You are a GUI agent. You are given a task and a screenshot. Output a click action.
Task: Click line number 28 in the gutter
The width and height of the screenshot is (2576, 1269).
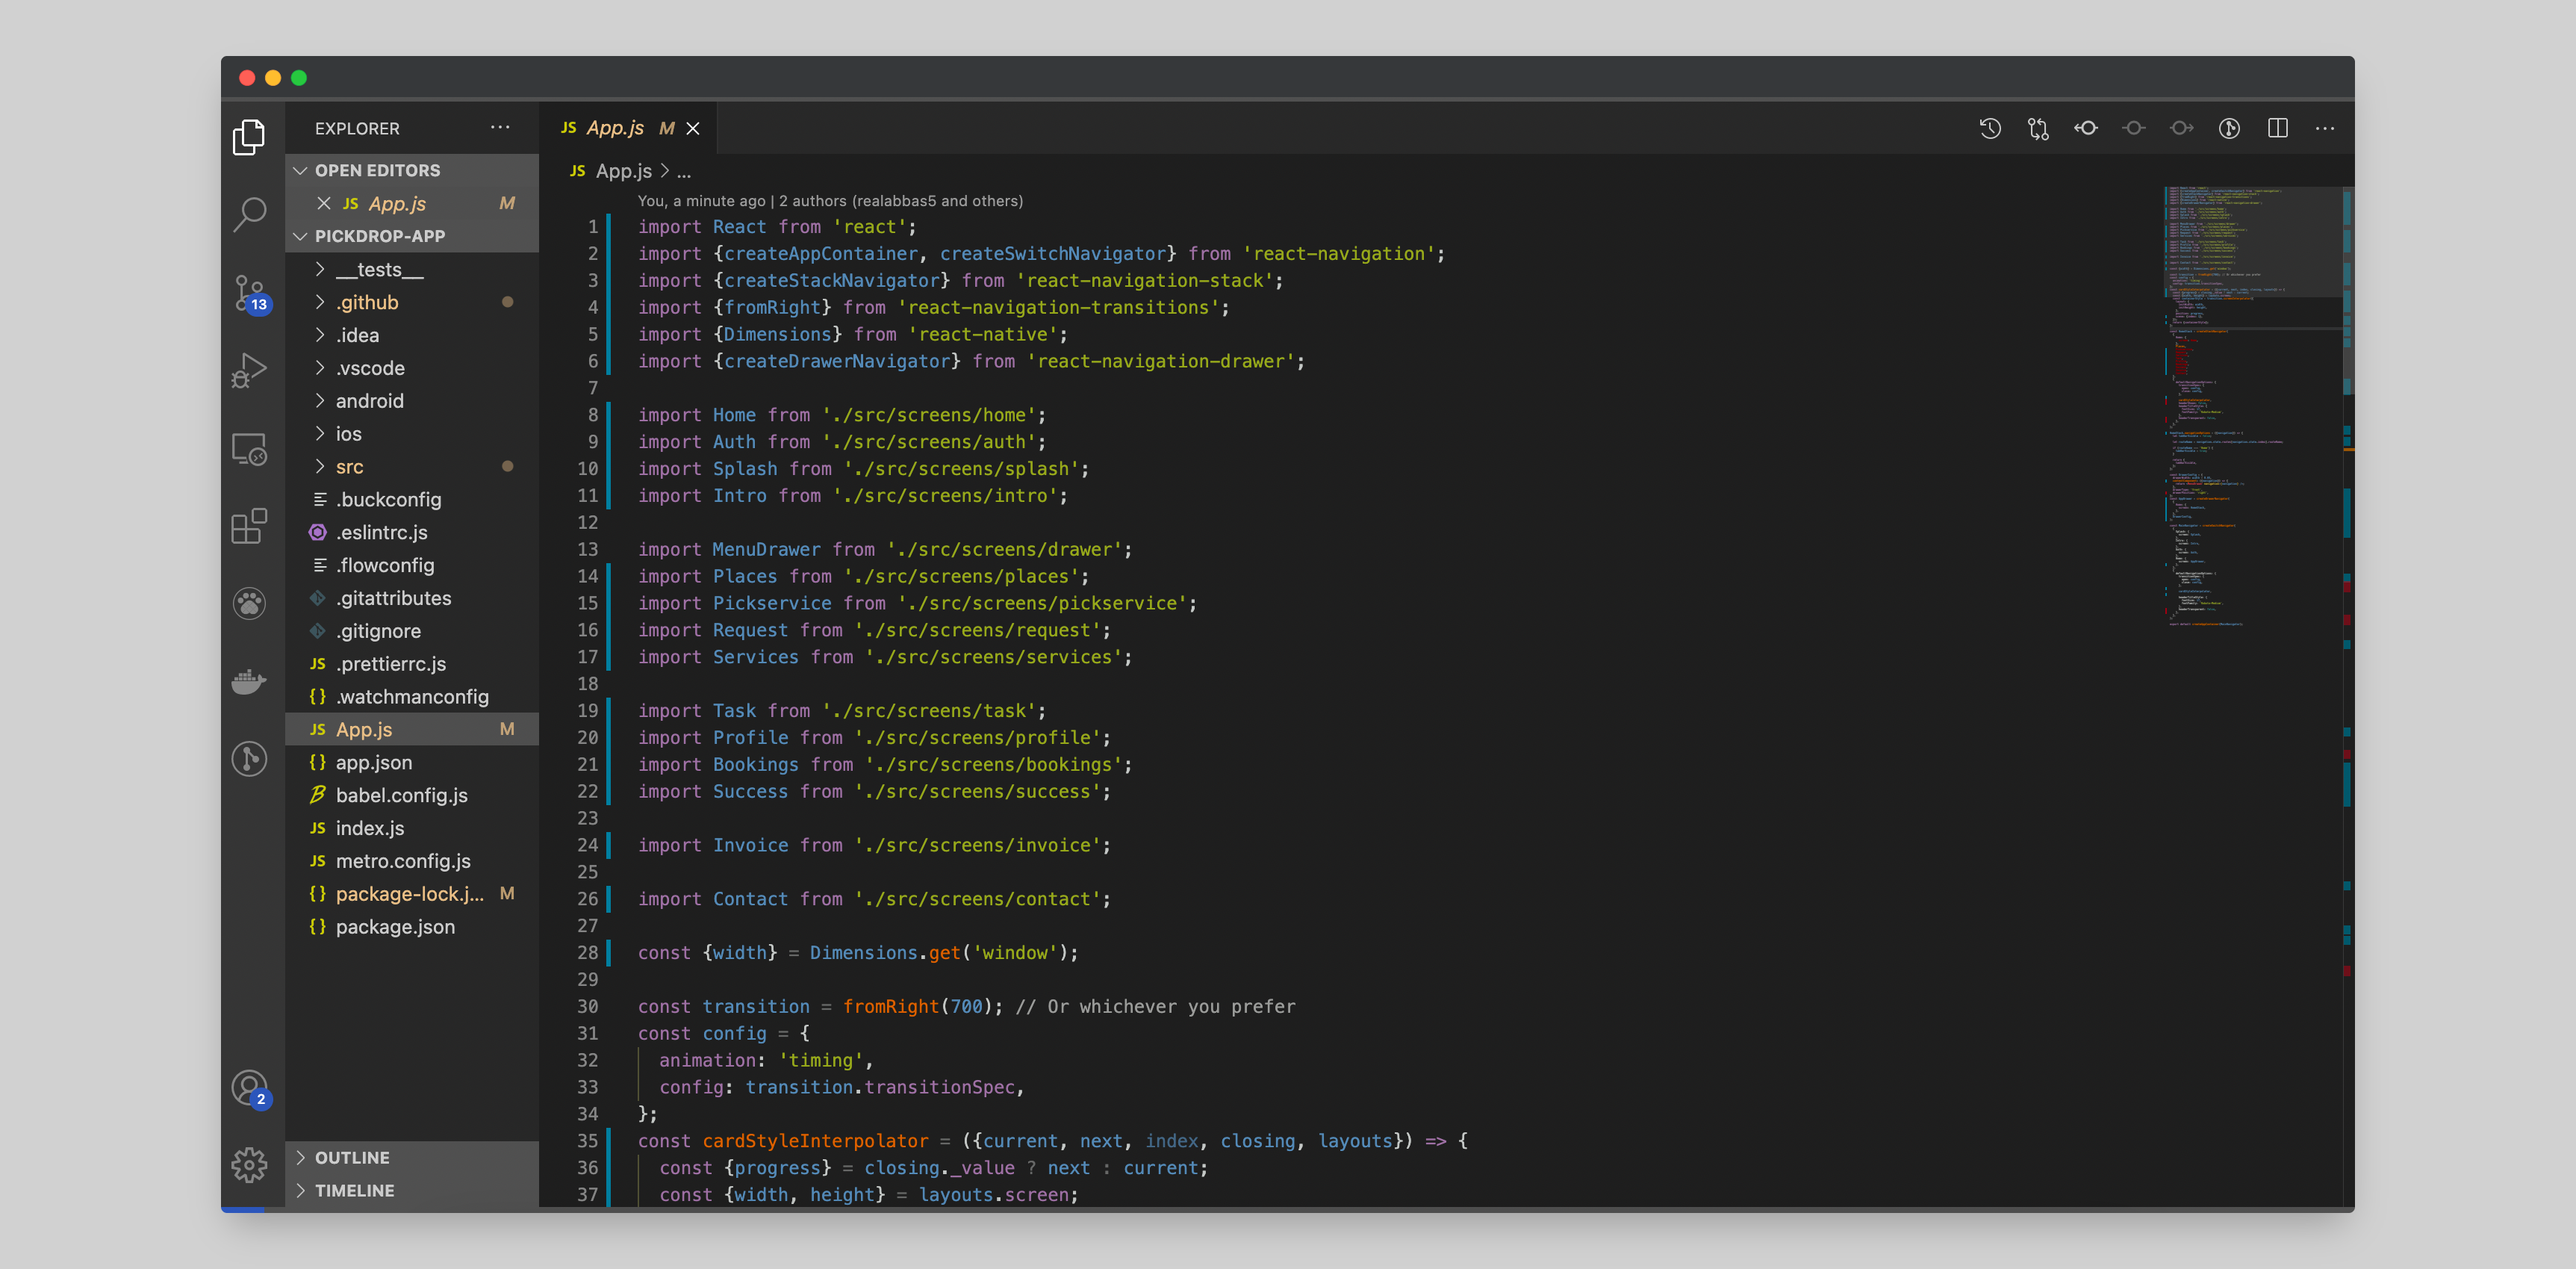(x=588, y=953)
